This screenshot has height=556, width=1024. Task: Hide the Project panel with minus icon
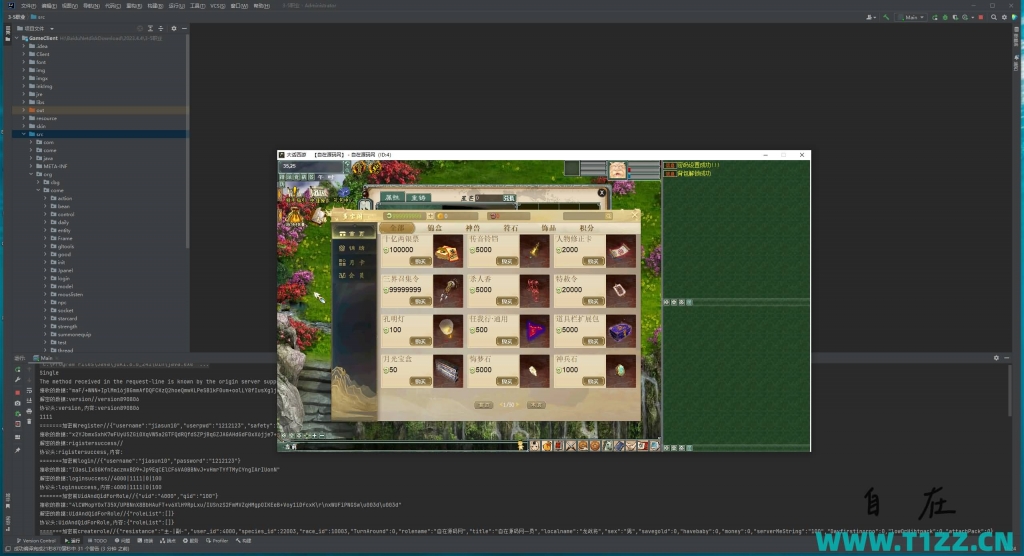coord(184,29)
